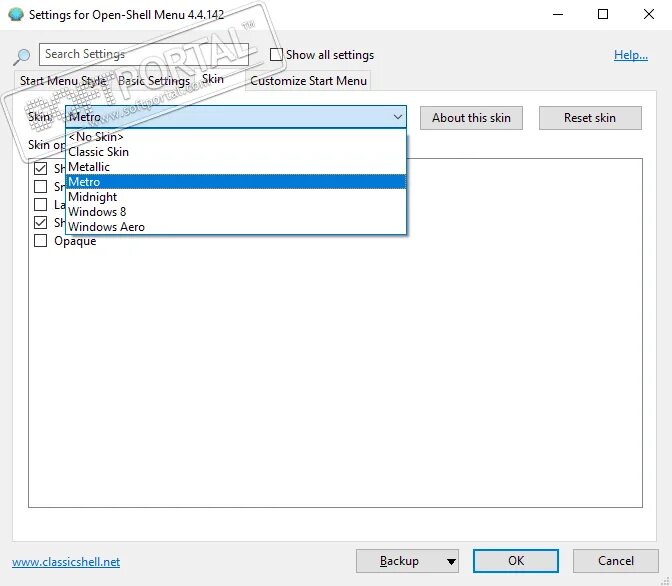Toggle the second skin option checkbox
Viewport: 672px width, 586px height.
(40, 186)
